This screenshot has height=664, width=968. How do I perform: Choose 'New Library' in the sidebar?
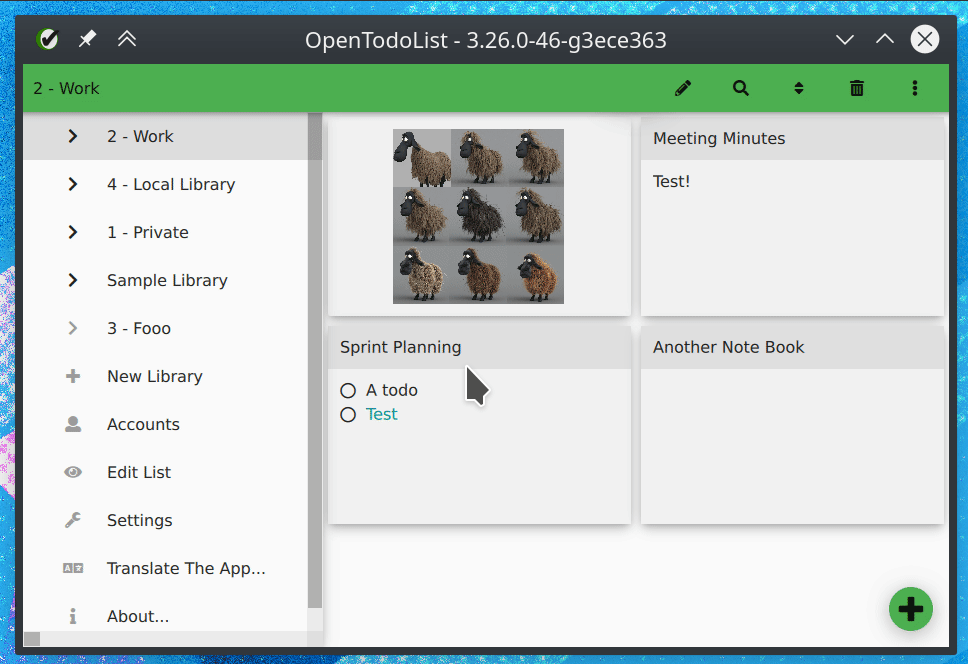[165, 376]
